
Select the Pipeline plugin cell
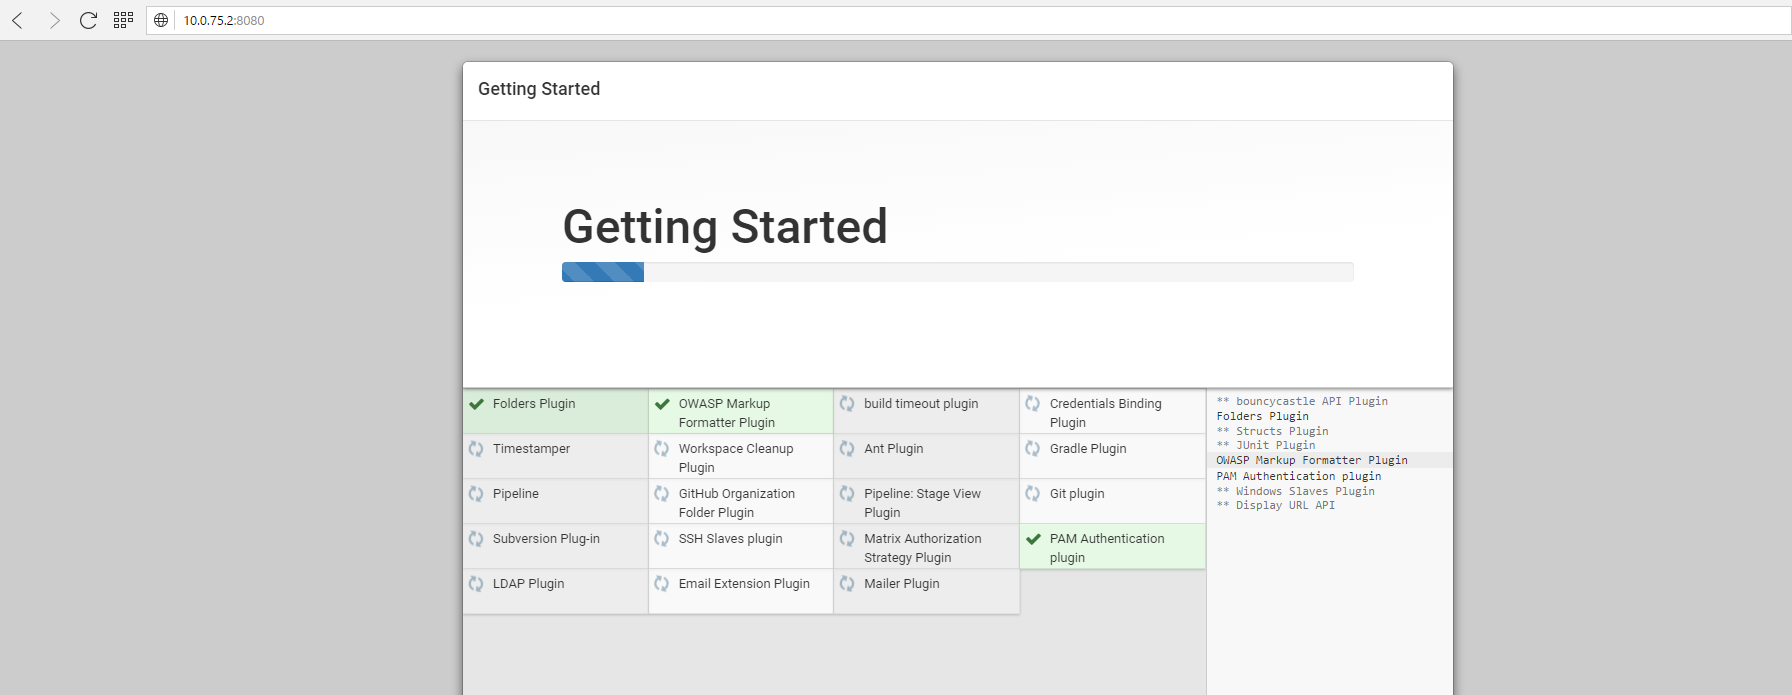tap(555, 501)
